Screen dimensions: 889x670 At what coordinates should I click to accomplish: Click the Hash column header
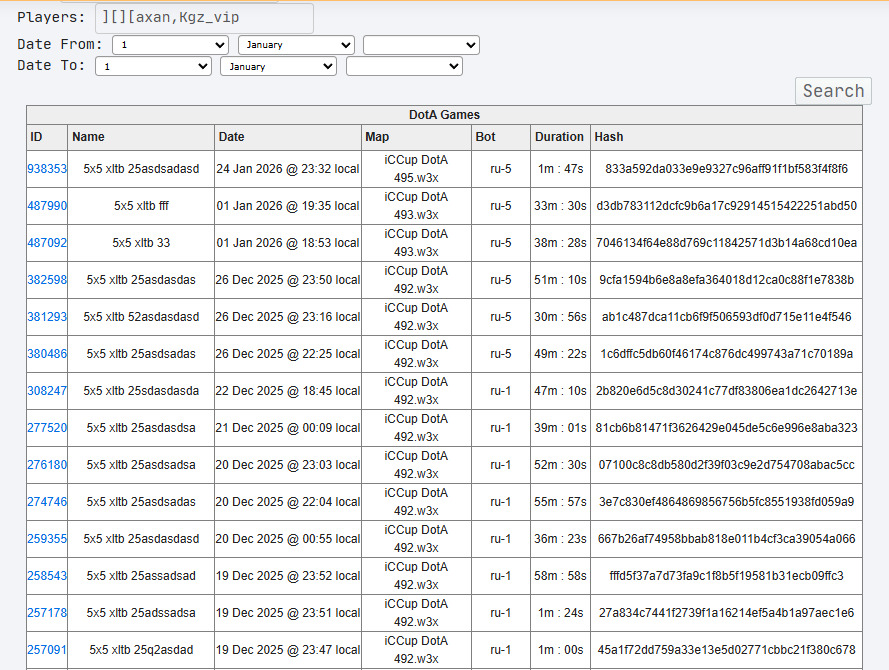[726, 137]
